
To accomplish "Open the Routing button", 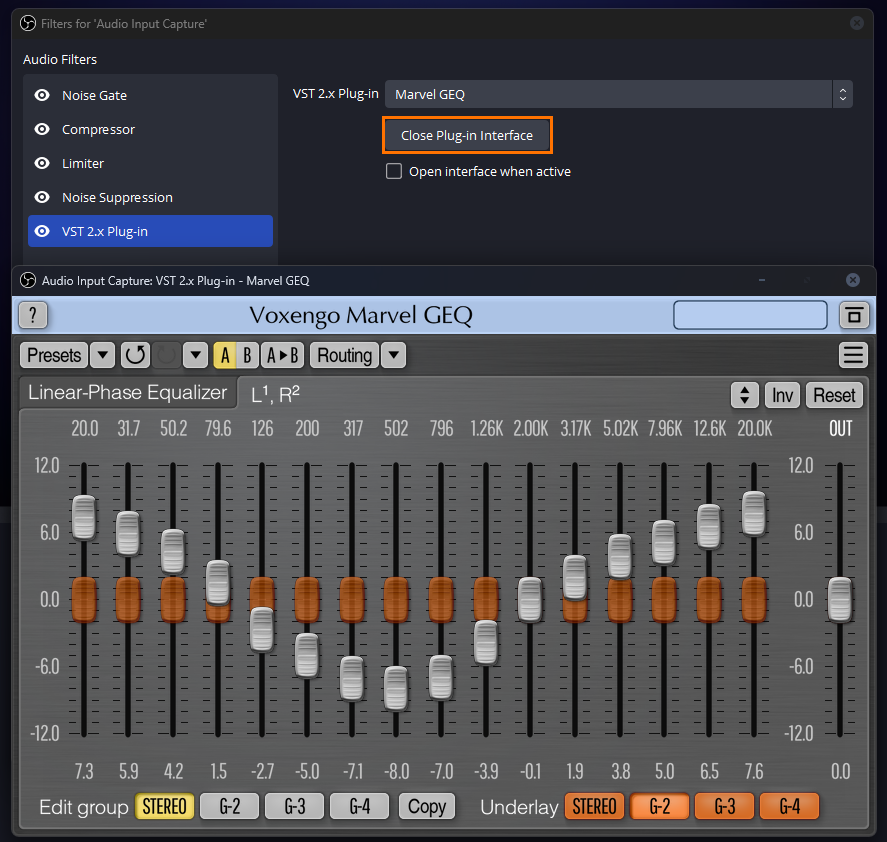I will (x=345, y=355).
